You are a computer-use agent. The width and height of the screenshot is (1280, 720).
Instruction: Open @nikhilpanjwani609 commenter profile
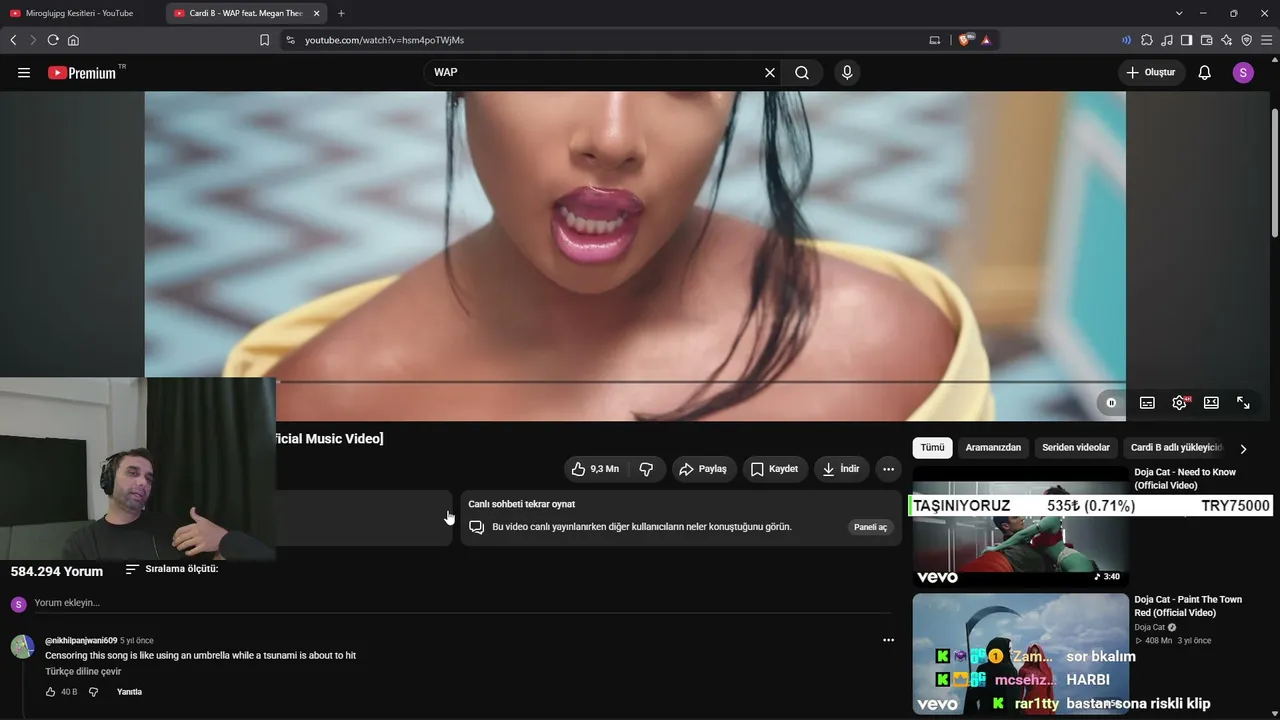(x=81, y=640)
